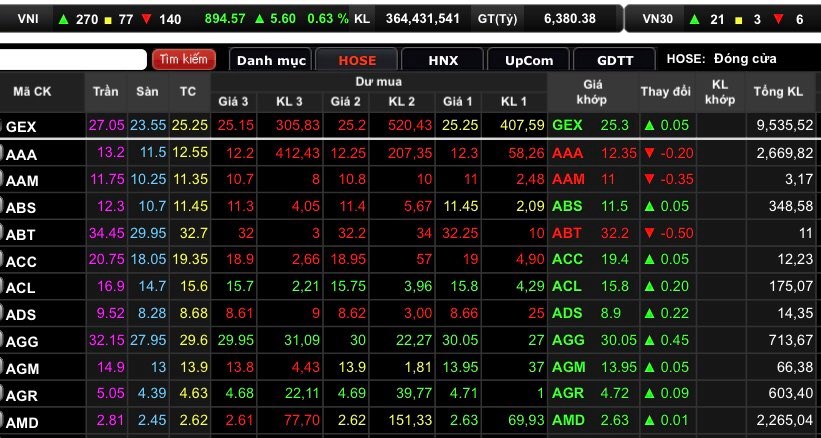Click the green up arrow in AGG row

click(x=649, y=341)
